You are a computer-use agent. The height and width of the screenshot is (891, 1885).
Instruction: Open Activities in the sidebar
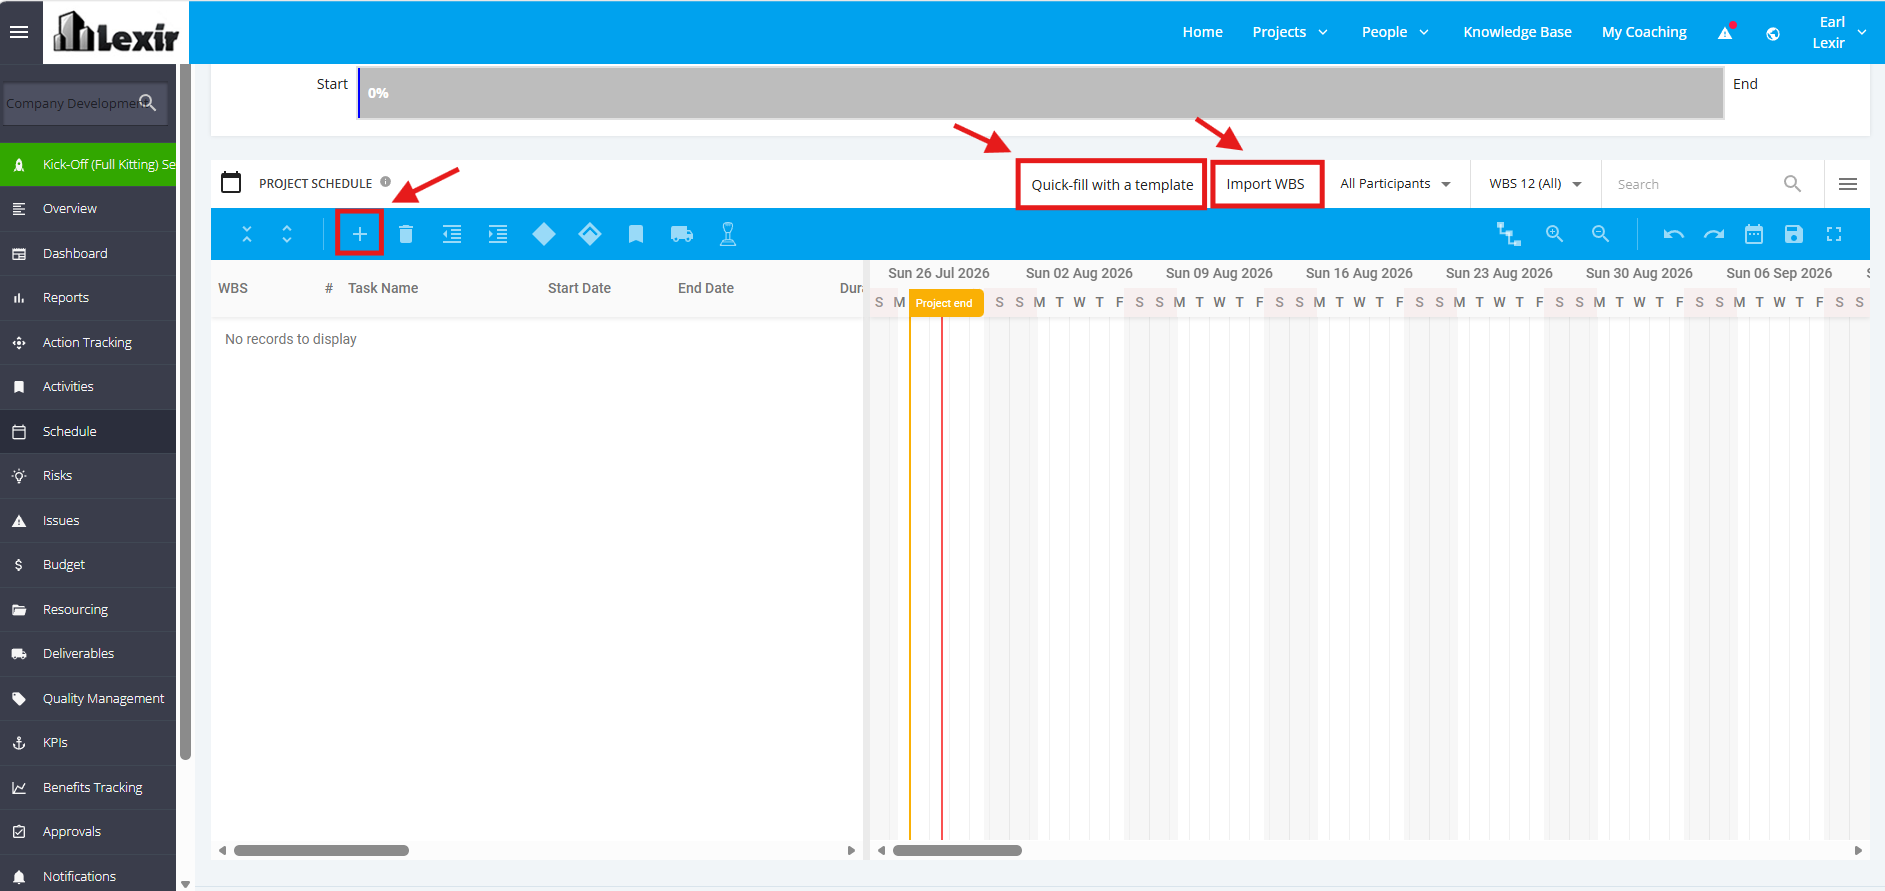coord(88,387)
